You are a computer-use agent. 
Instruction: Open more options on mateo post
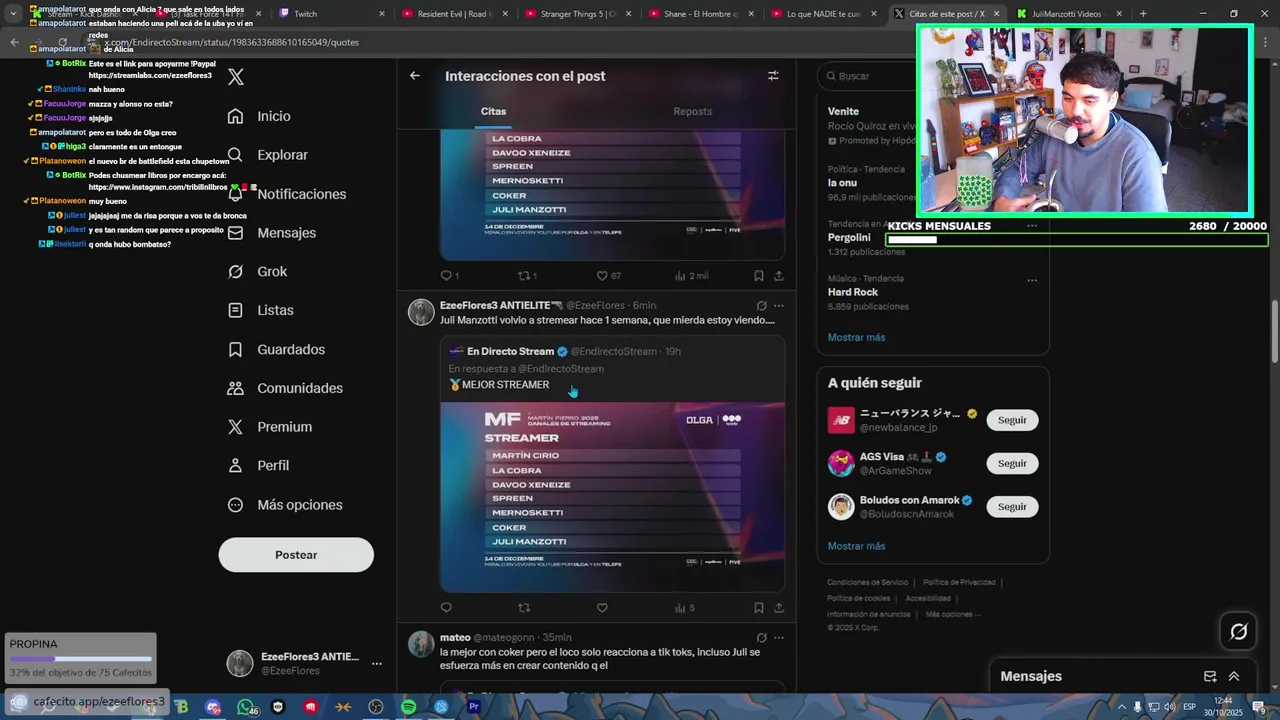tap(779, 638)
